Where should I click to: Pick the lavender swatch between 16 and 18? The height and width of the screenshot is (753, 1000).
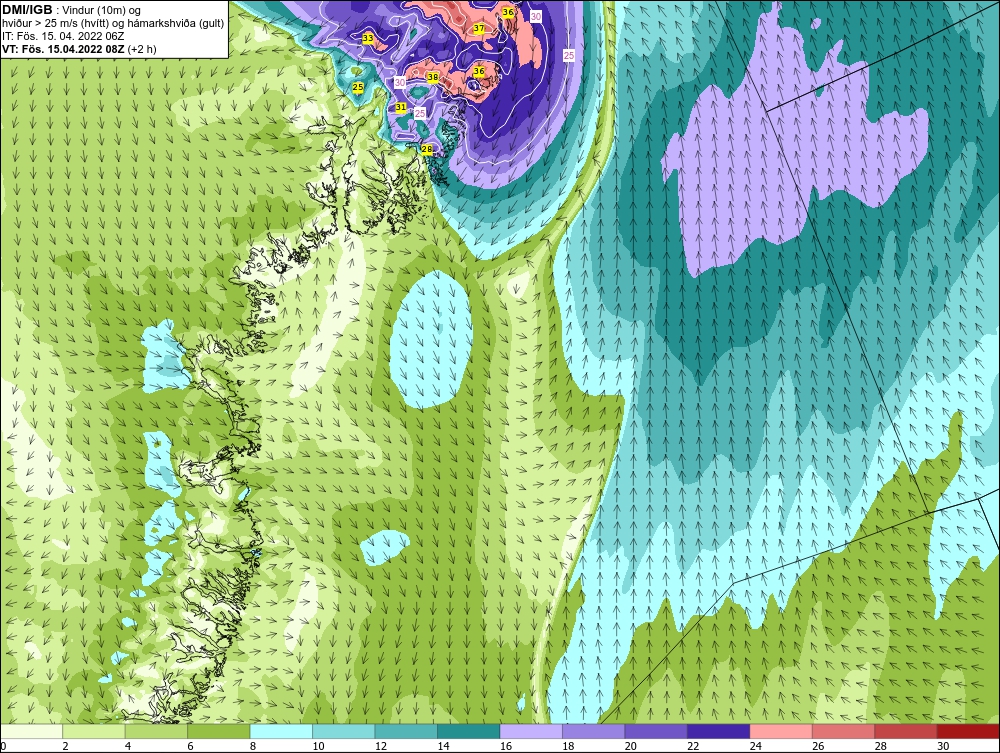531,731
